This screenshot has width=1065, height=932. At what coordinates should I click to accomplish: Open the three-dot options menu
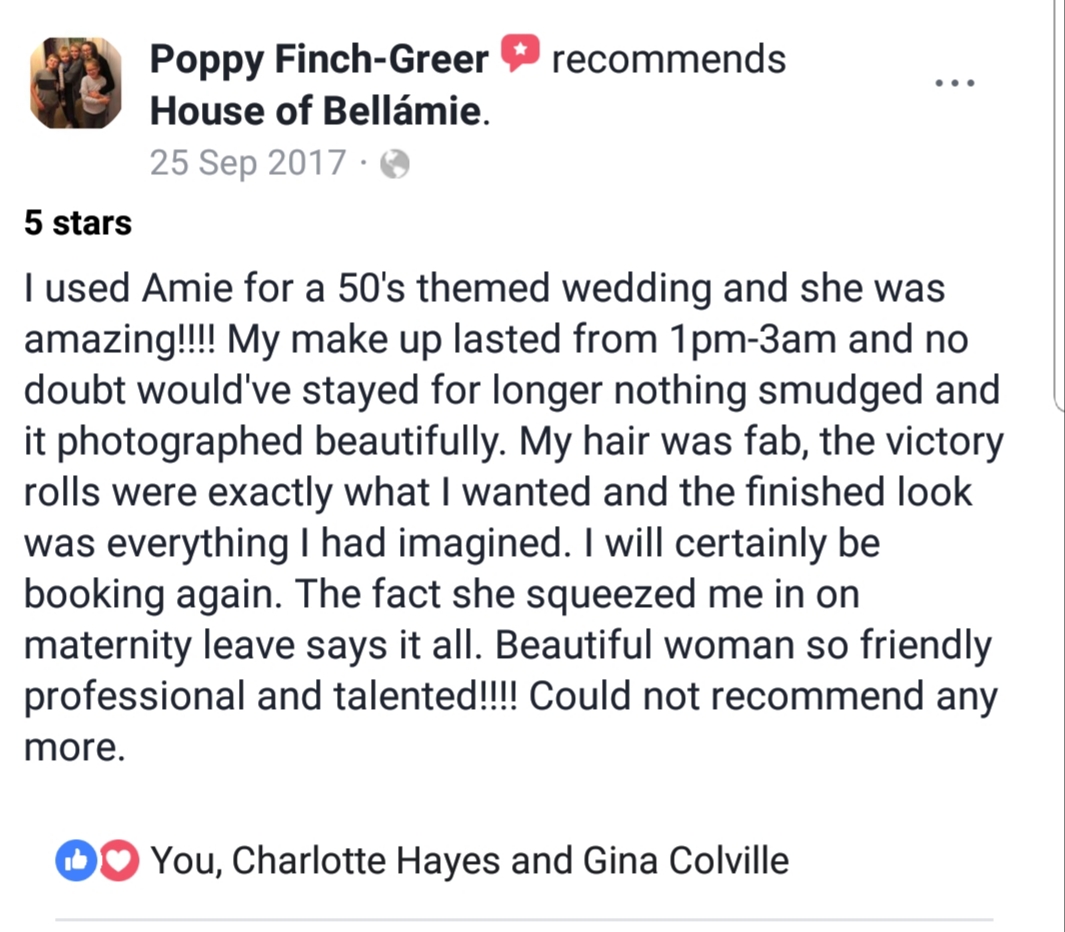click(954, 83)
